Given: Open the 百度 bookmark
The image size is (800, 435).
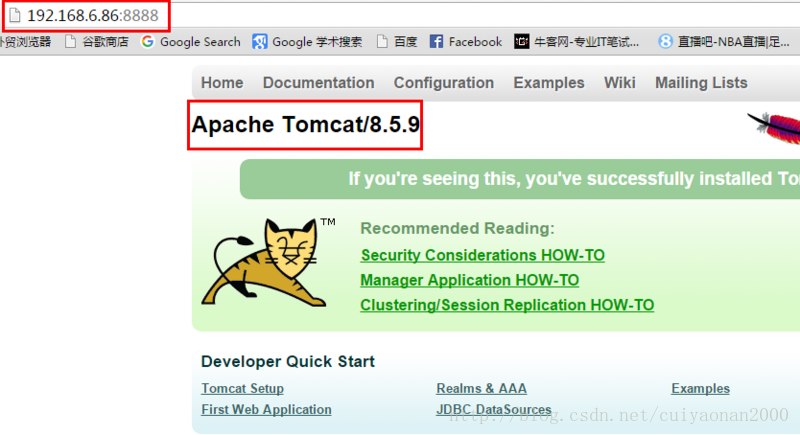Looking at the screenshot, I should 406,42.
